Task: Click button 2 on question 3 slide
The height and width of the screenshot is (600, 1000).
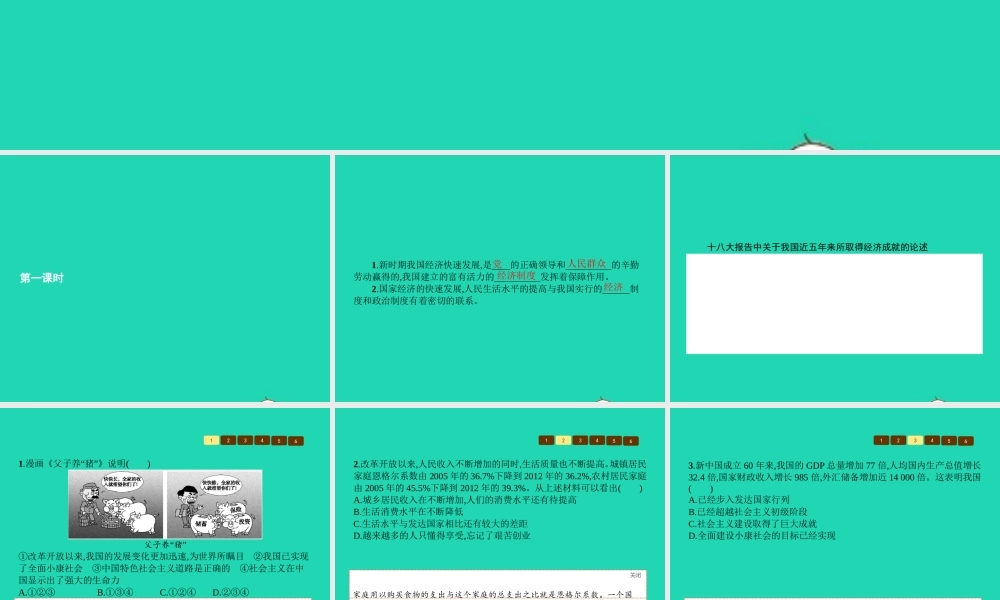Action: click(x=898, y=440)
